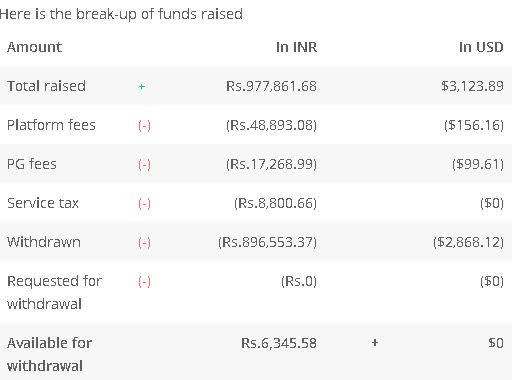Click the green plus icon beside Total raised
Image resolution: width=524 pixels, height=380 pixels.
[x=142, y=87]
